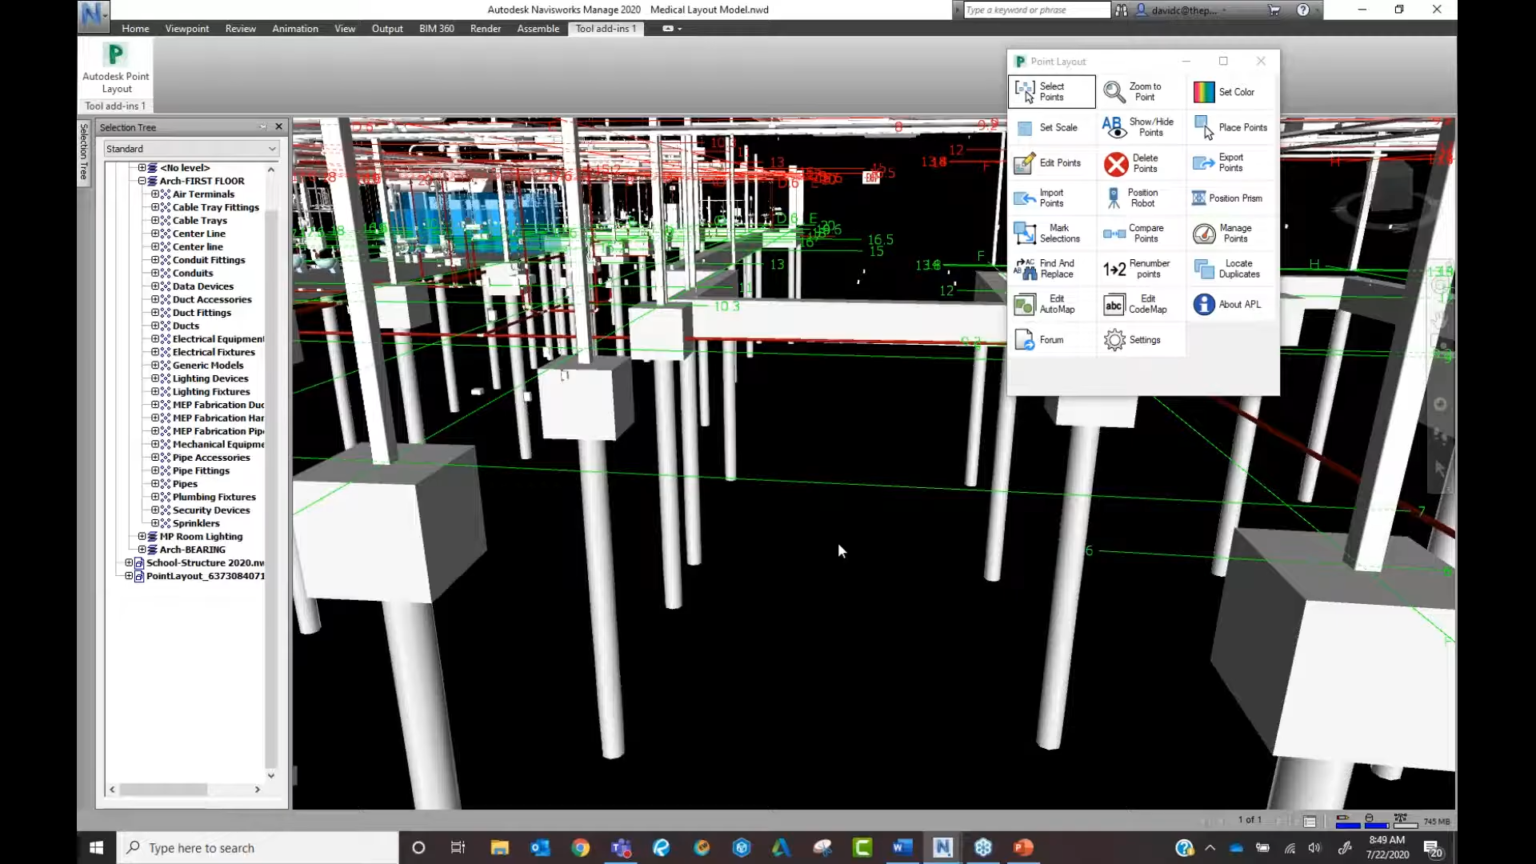Open the Review ribbon tab

[x=240, y=29]
